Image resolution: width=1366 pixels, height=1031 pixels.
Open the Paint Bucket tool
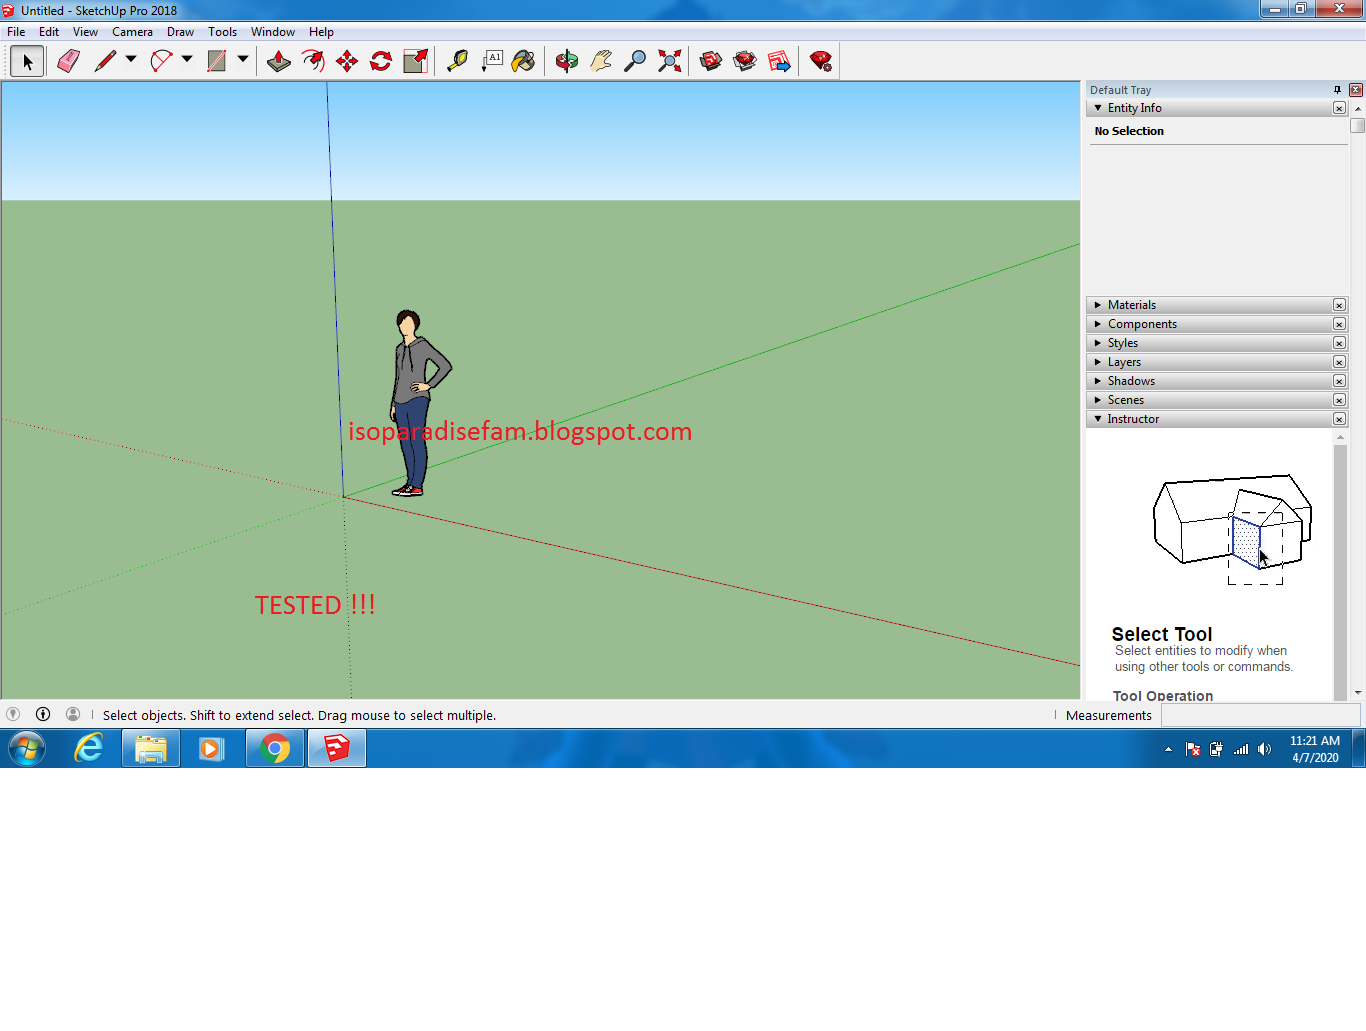523,62
